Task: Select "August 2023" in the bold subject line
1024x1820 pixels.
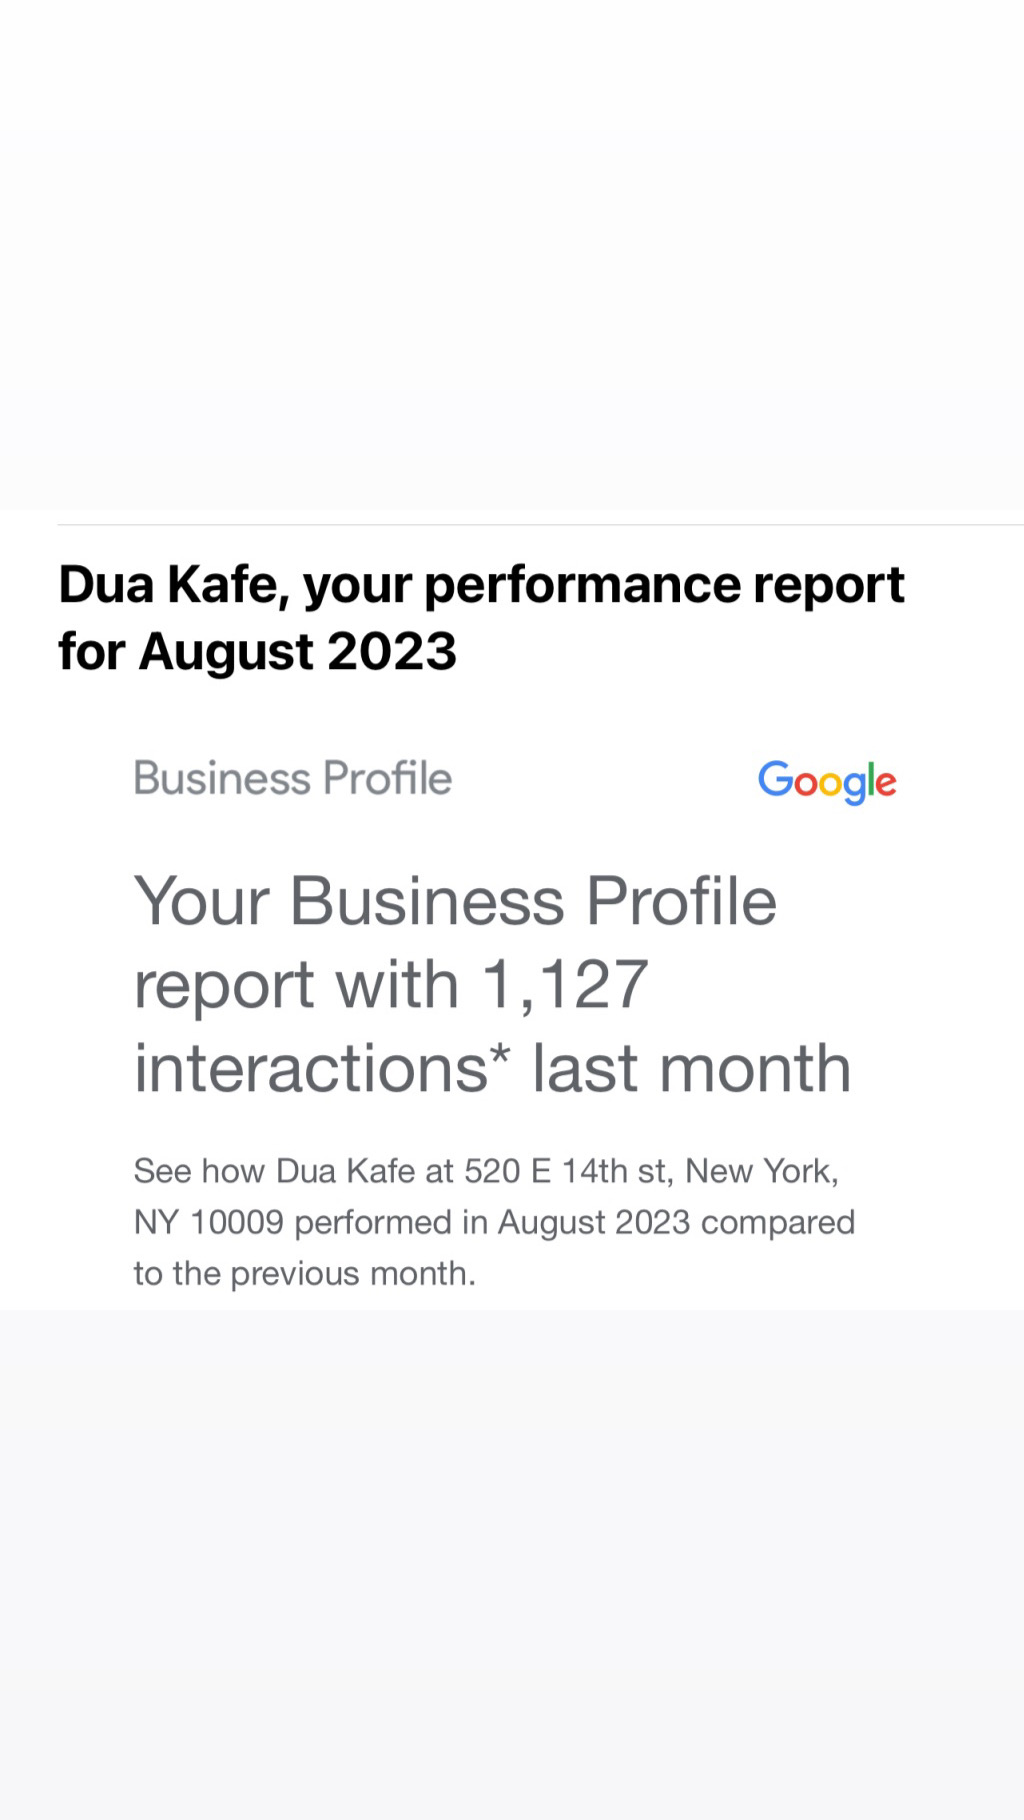Action: point(297,652)
